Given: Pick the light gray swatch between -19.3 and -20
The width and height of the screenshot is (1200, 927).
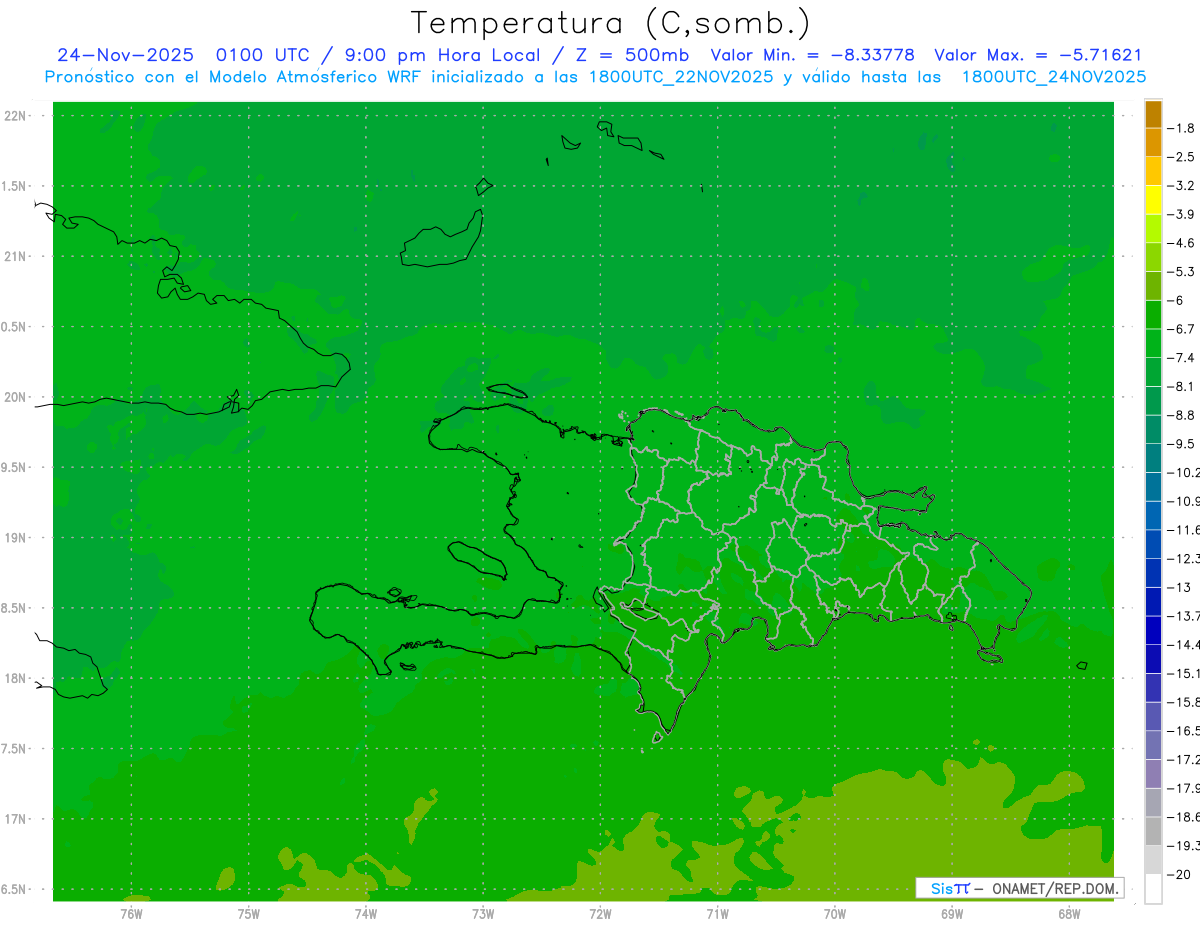Looking at the screenshot, I should (x=1153, y=860).
